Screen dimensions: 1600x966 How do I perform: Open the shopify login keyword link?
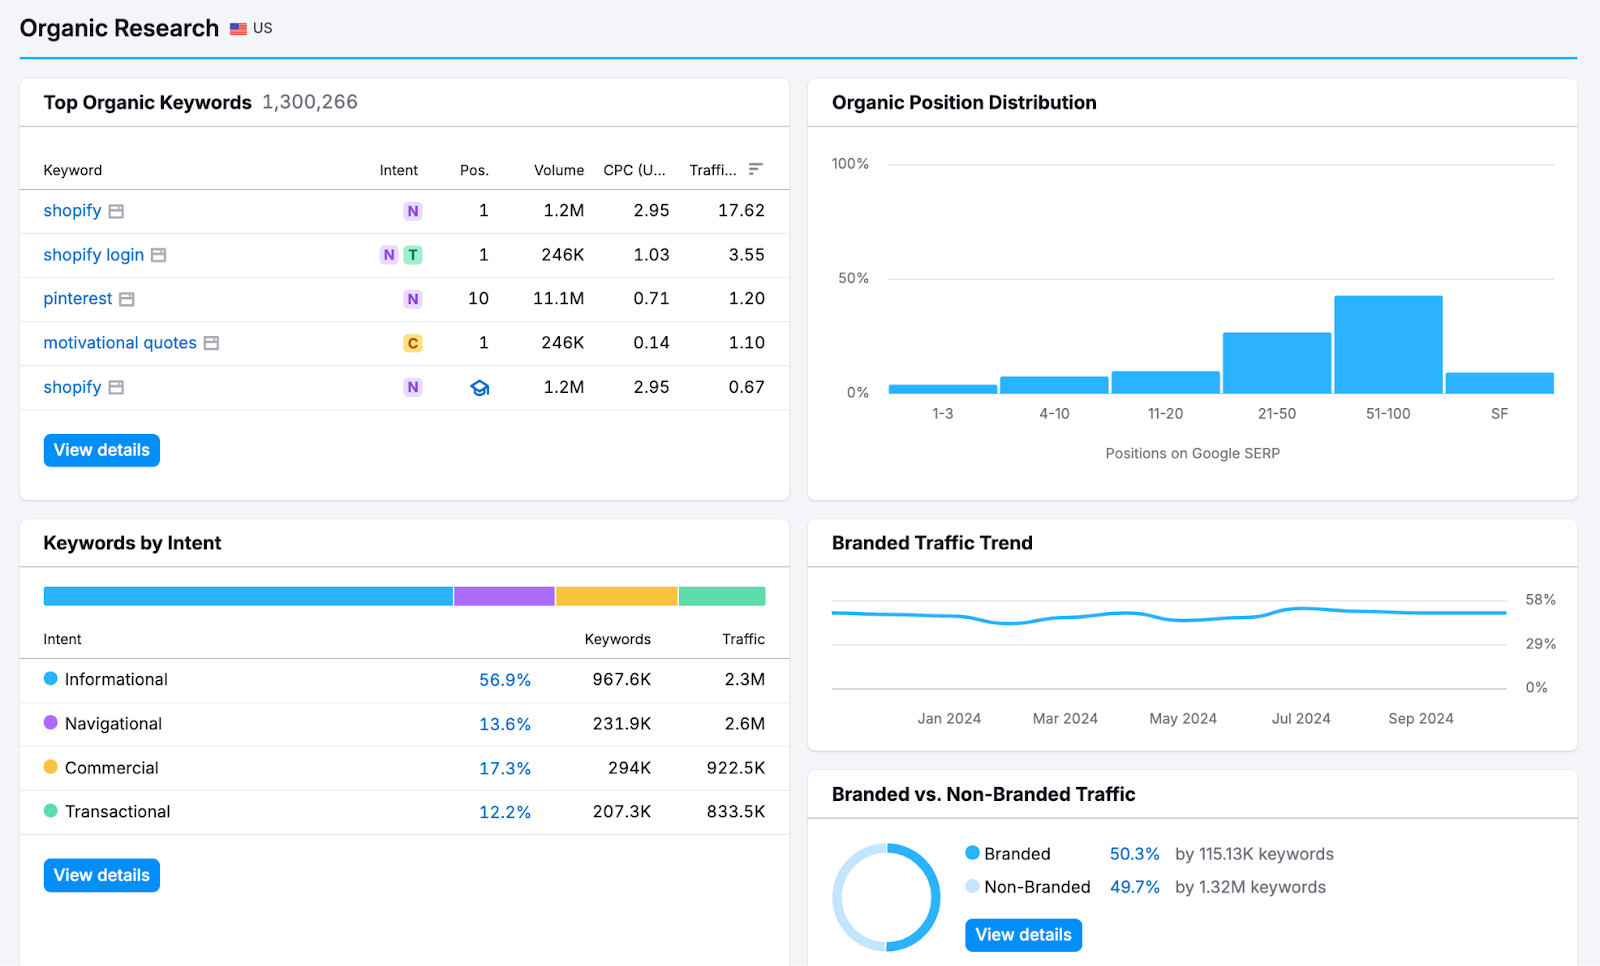(x=94, y=255)
